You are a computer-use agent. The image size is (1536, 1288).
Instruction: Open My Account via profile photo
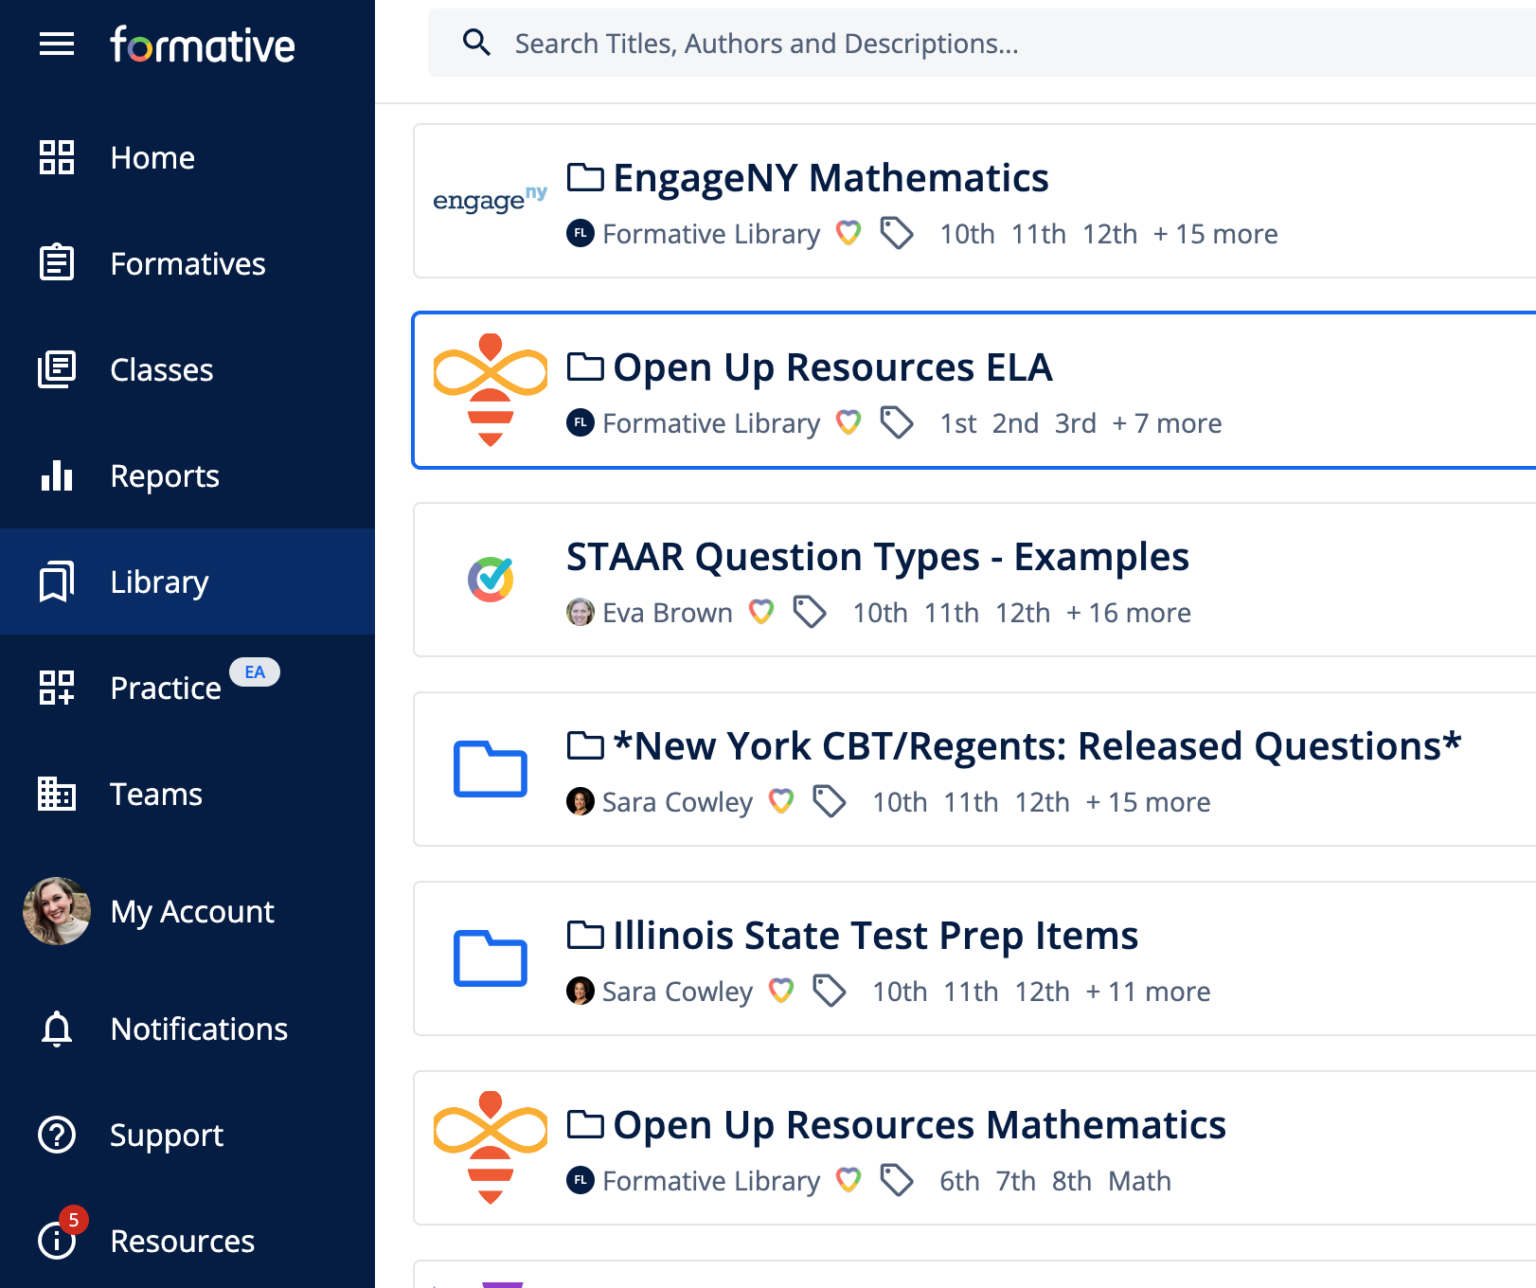[57, 911]
